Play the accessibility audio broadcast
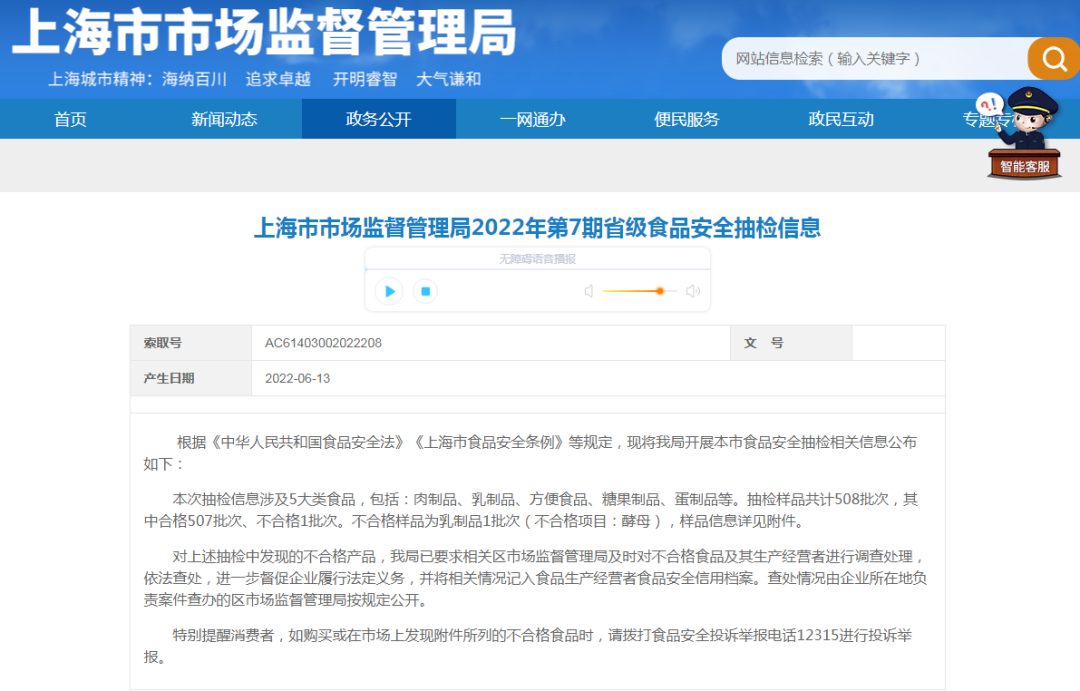 pos(389,291)
